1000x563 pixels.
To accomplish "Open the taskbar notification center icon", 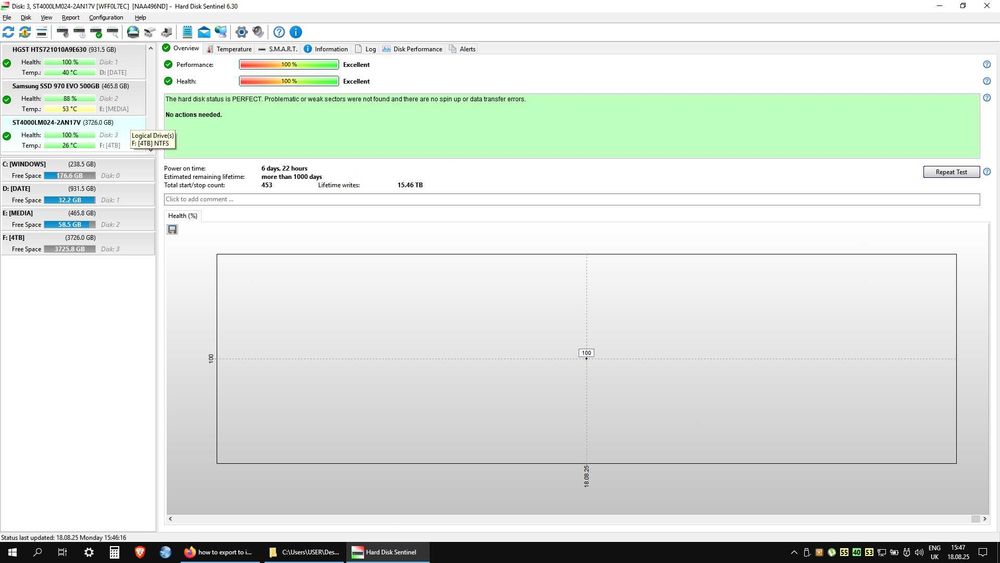I will point(983,552).
